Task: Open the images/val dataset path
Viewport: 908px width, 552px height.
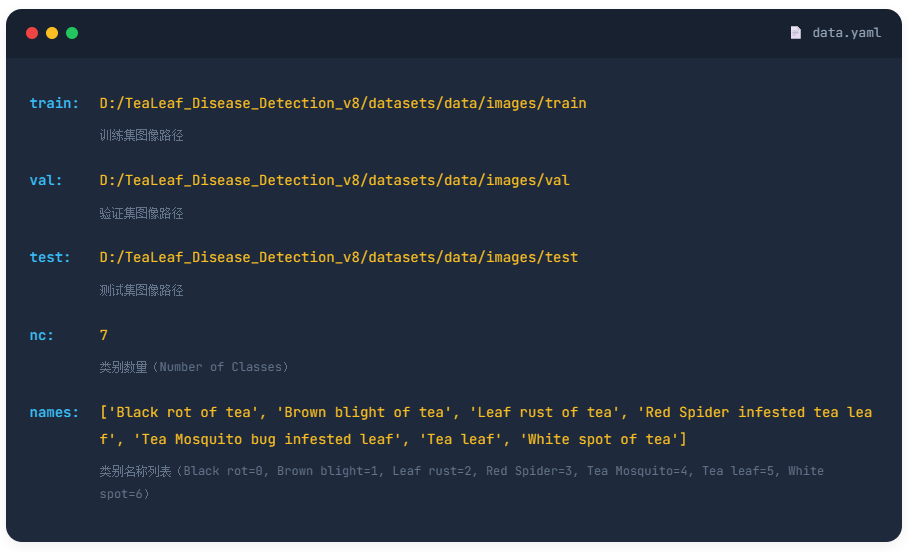Action: pos(335,180)
